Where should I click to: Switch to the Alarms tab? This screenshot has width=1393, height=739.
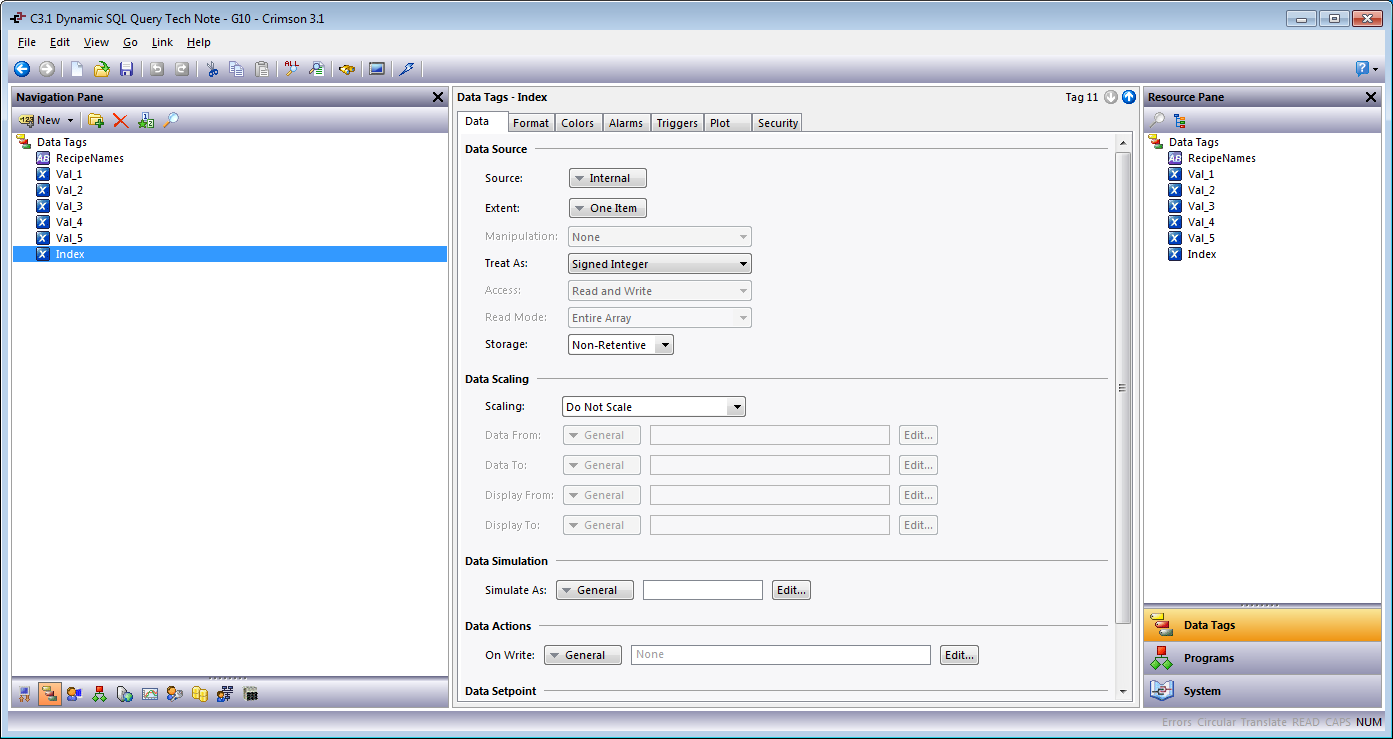click(626, 123)
